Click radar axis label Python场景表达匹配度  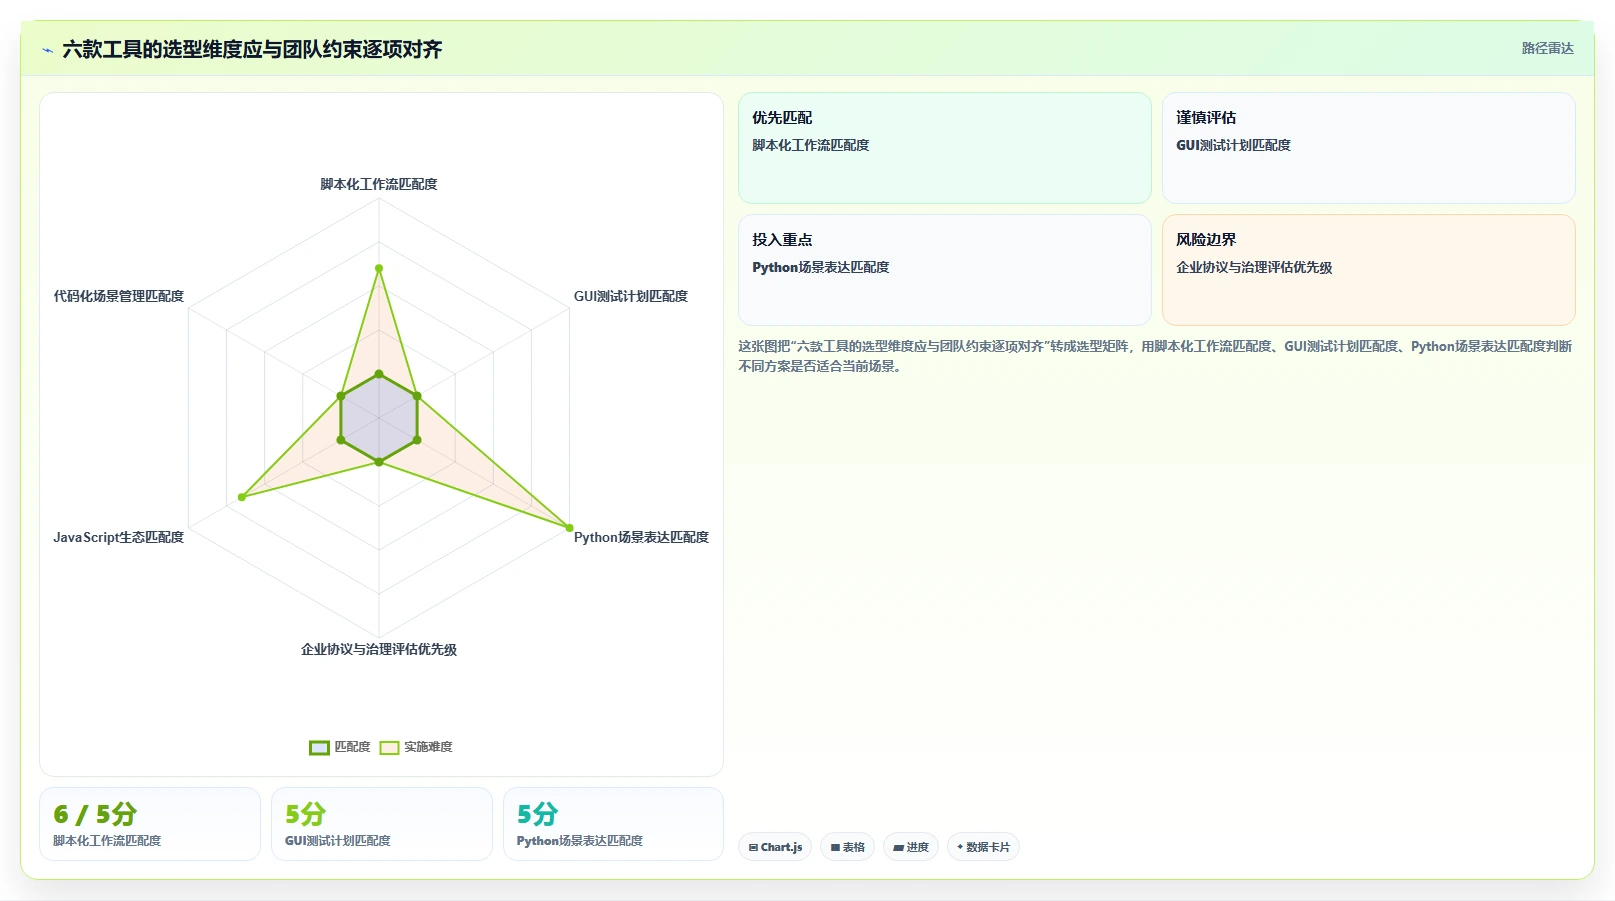pos(641,537)
